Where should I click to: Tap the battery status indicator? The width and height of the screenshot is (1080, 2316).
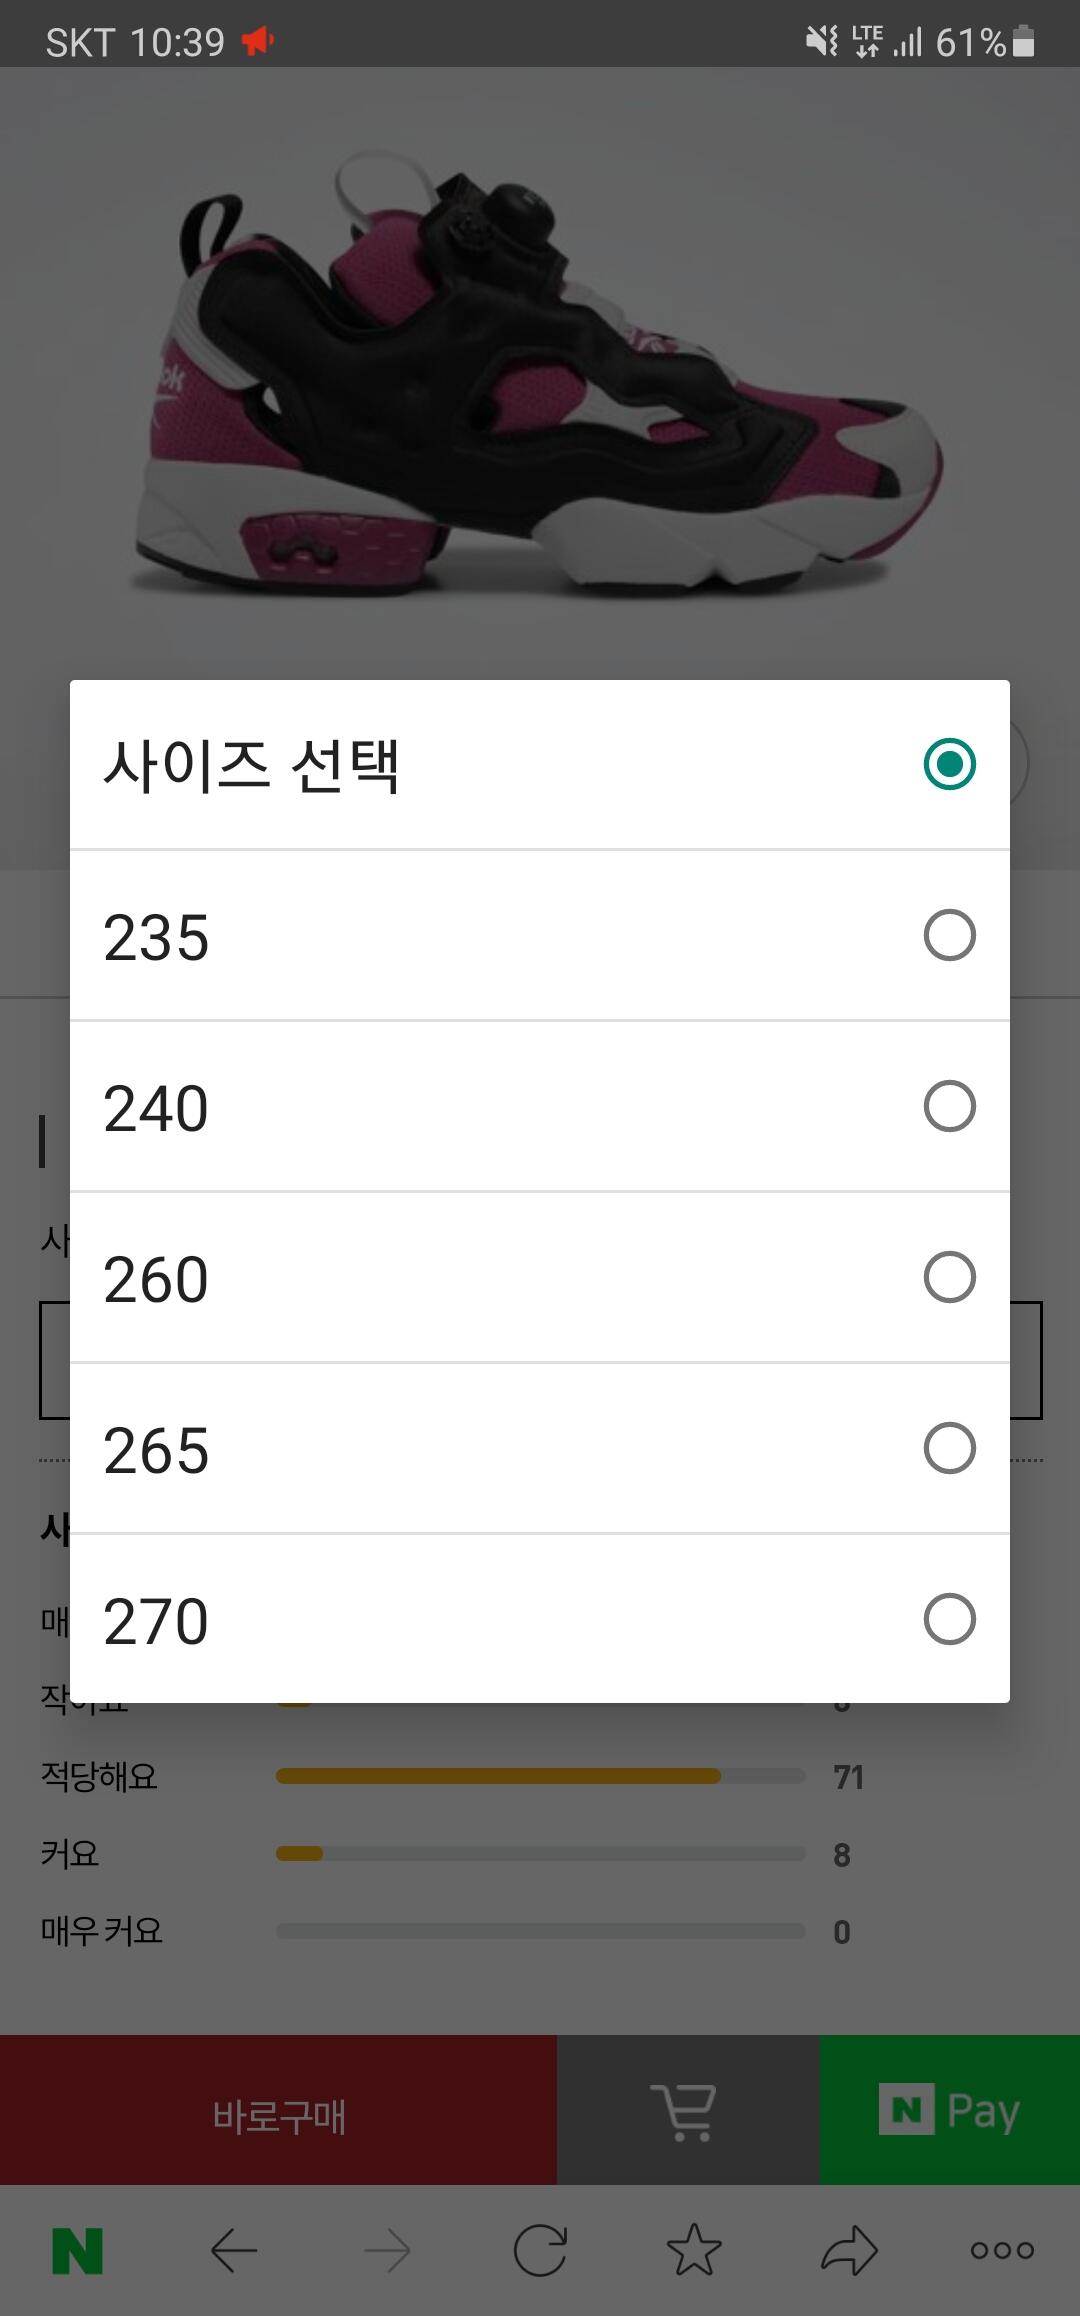coord(1023,42)
